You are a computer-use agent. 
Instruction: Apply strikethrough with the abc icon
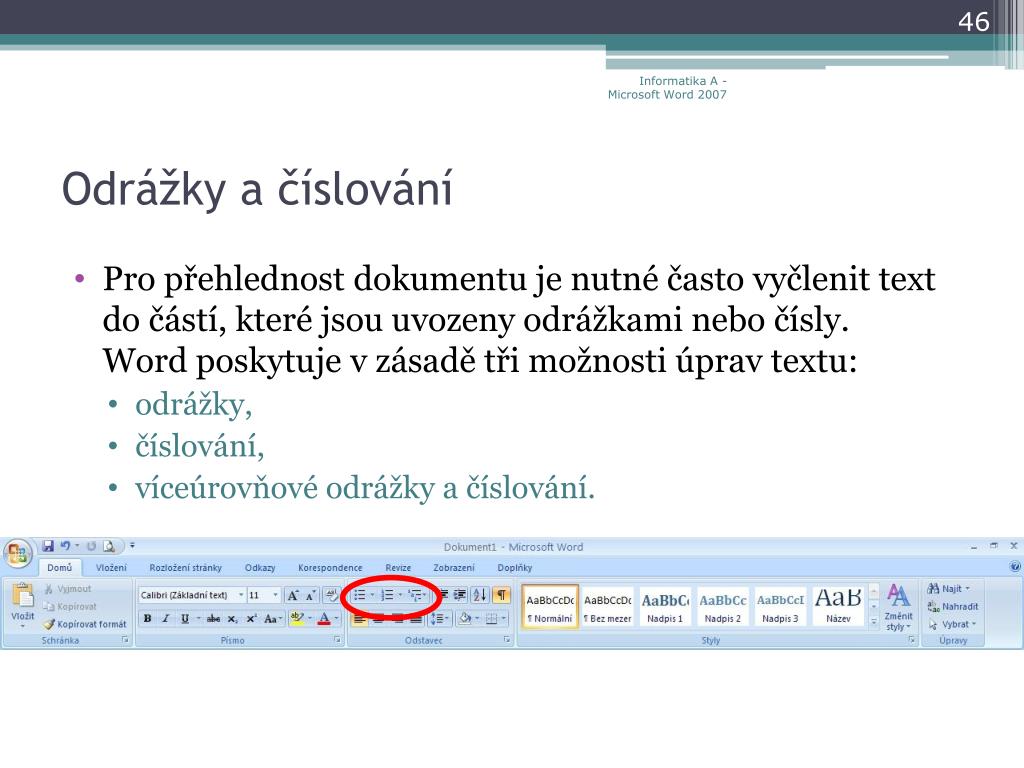[x=213, y=619]
